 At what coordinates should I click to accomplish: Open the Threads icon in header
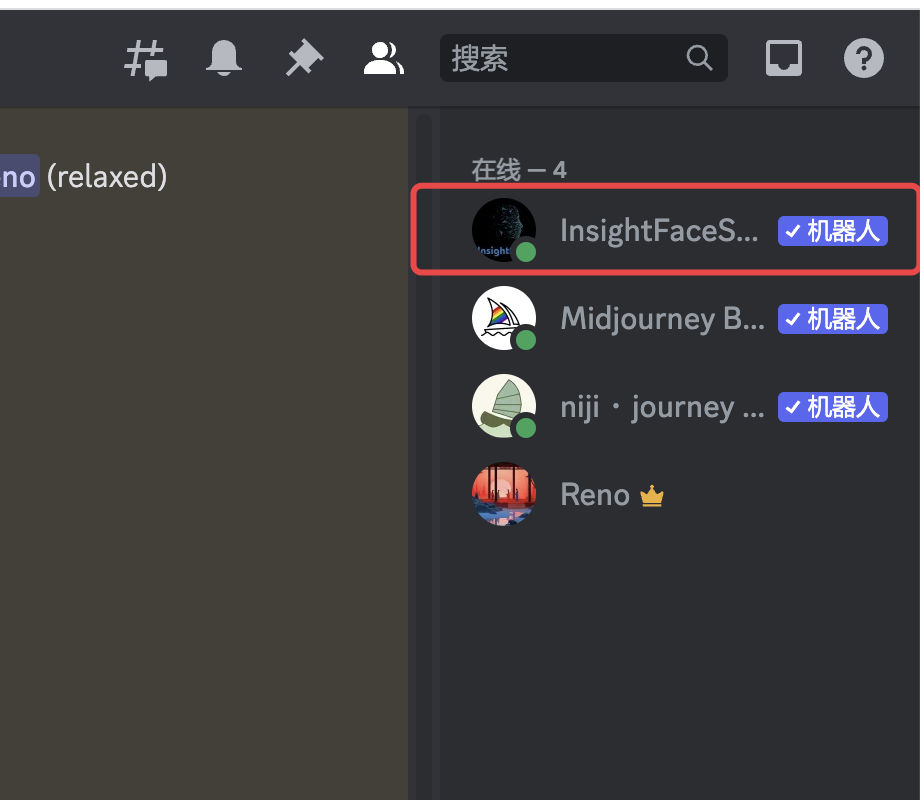pos(146,59)
